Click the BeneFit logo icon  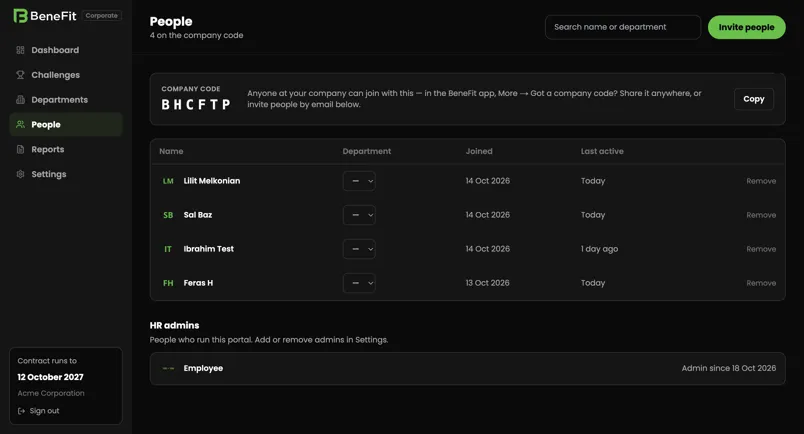(x=20, y=16)
